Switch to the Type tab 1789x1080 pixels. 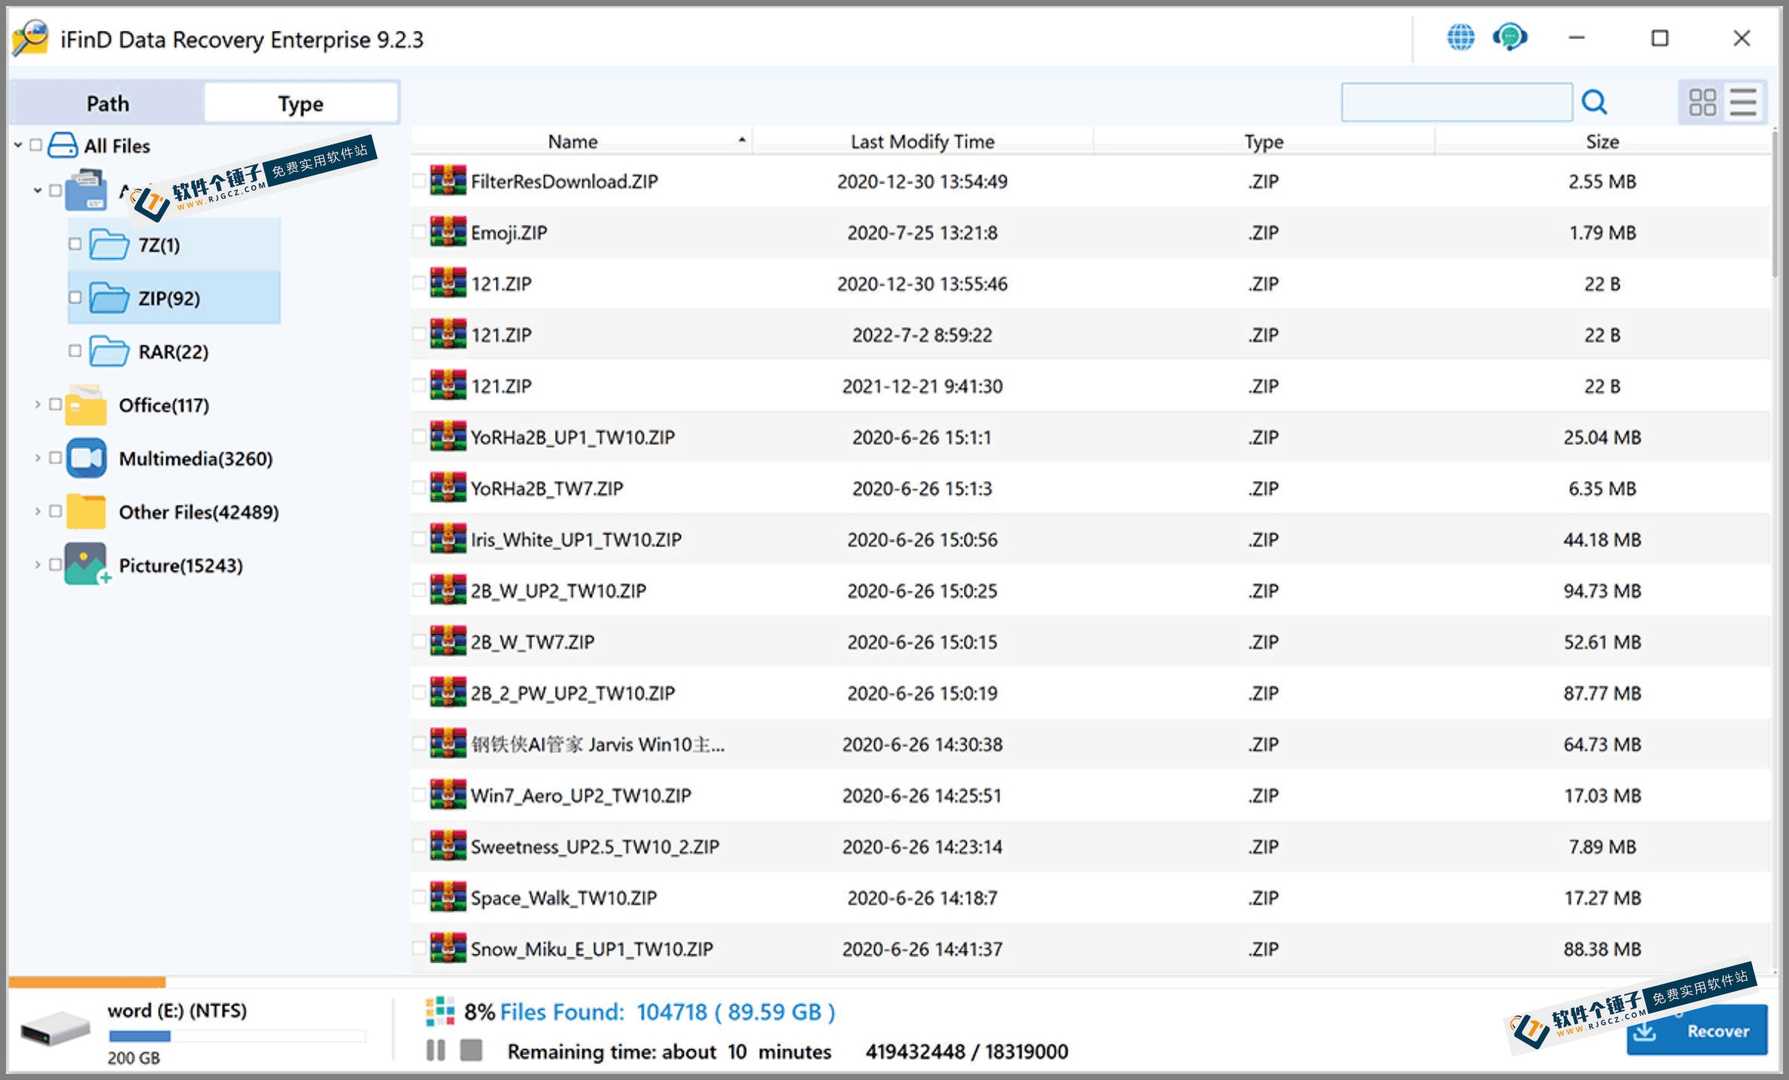click(299, 102)
